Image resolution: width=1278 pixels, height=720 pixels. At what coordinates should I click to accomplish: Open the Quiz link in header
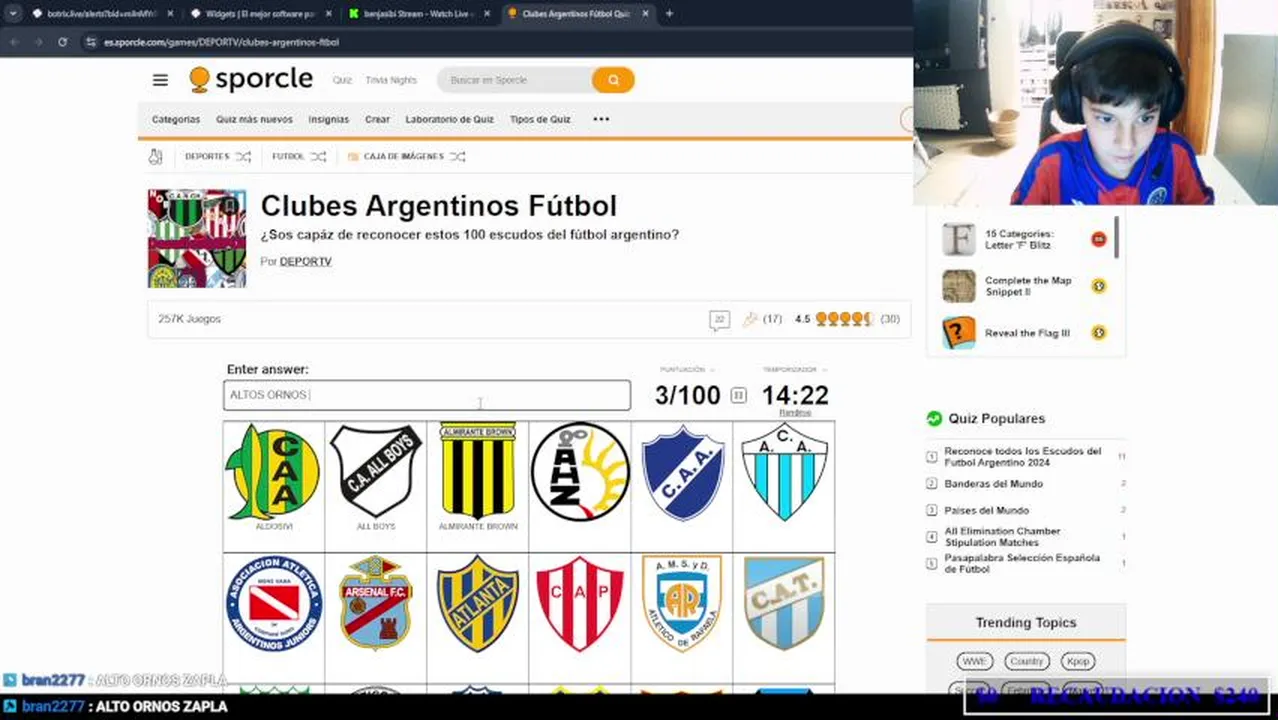pyautogui.click(x=342, y=80)
